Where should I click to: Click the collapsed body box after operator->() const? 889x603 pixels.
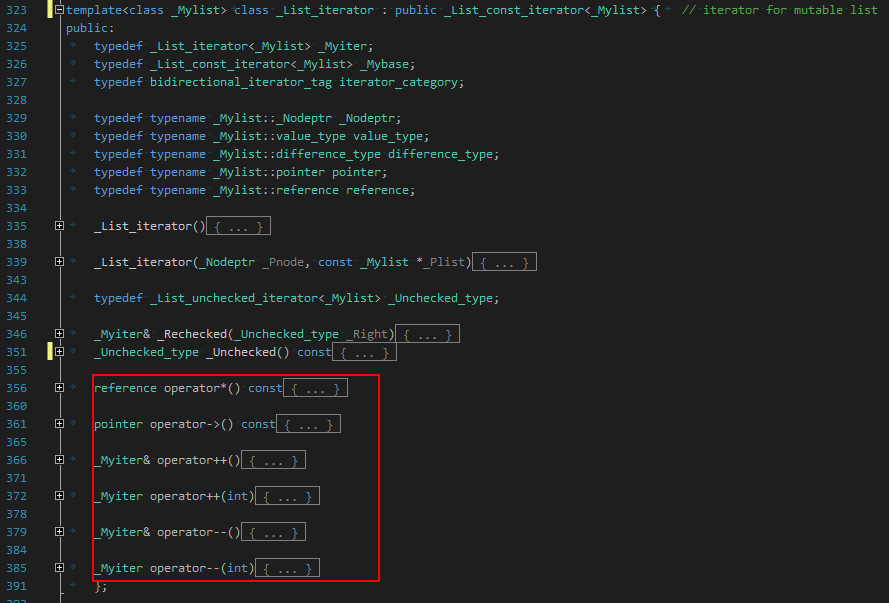[x=308, y=424]
